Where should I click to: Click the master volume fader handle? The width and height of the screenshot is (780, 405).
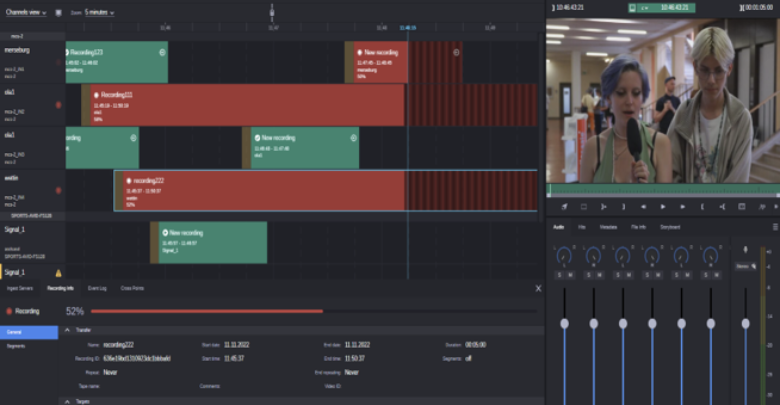[745, 323]
